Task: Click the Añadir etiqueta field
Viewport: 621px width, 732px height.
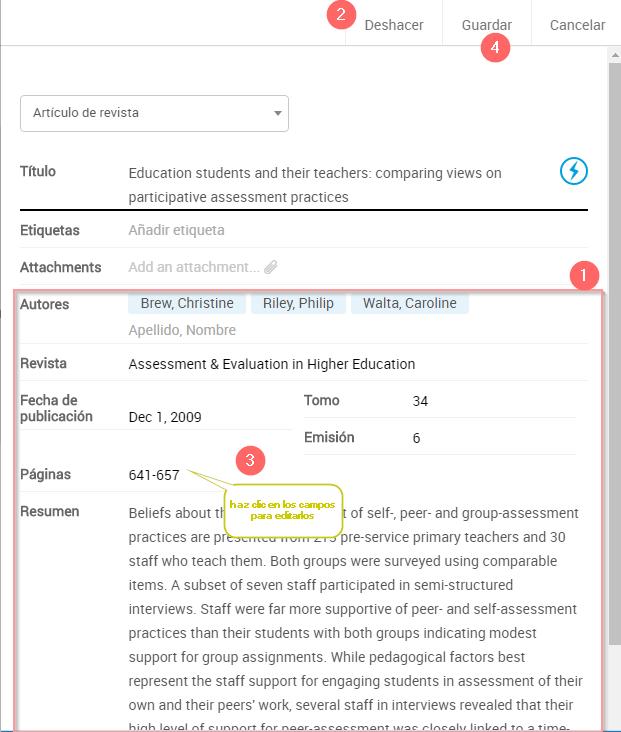Action: point(176,230)
